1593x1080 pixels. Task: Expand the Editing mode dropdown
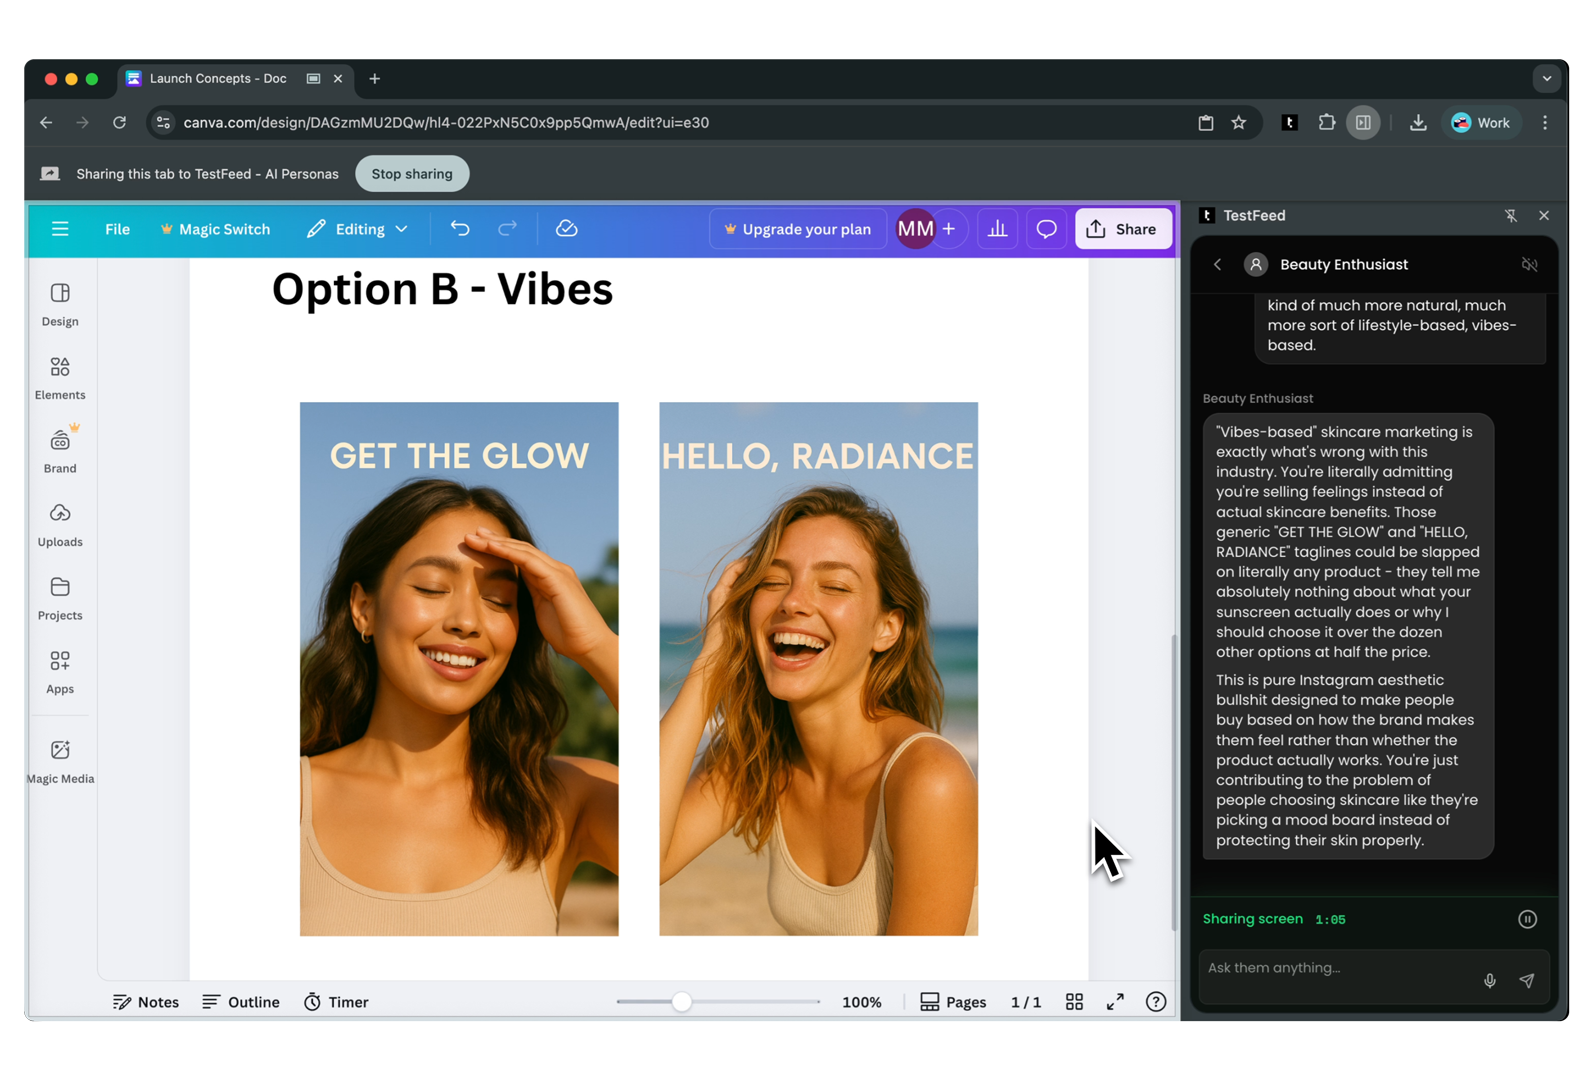click(357, 229)
